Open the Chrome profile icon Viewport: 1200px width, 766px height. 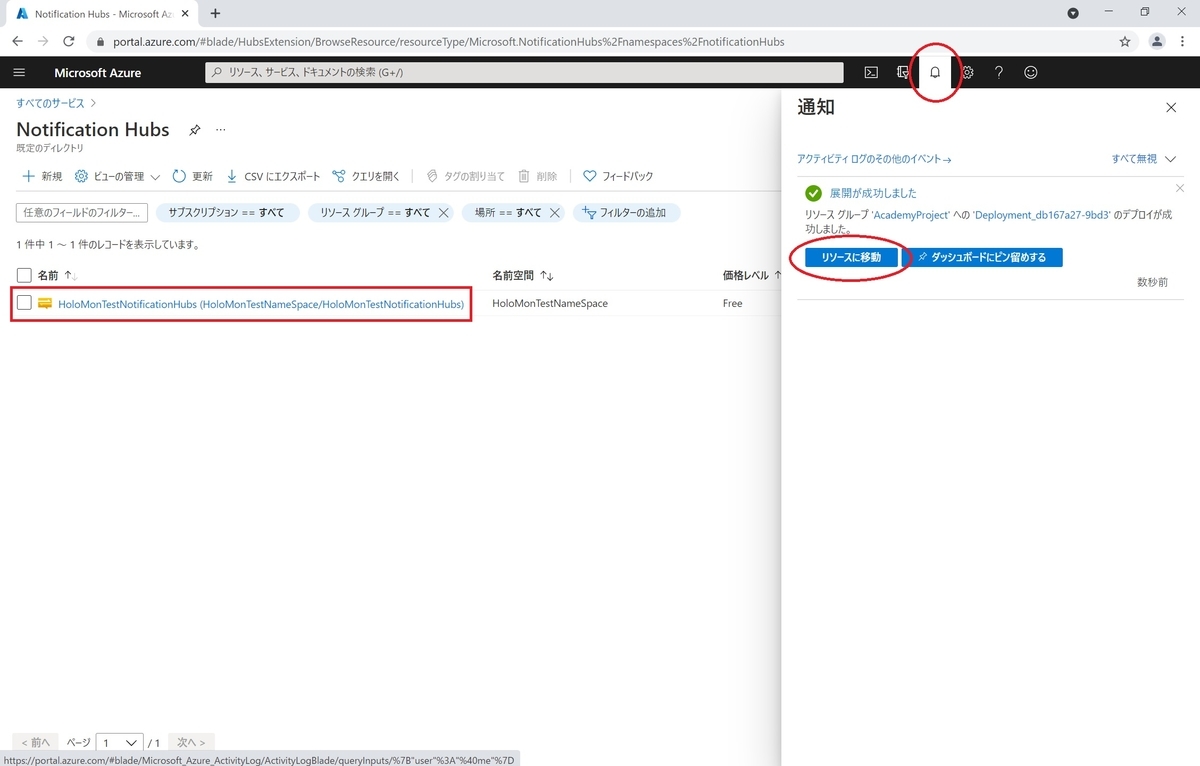click(1157, 42)
